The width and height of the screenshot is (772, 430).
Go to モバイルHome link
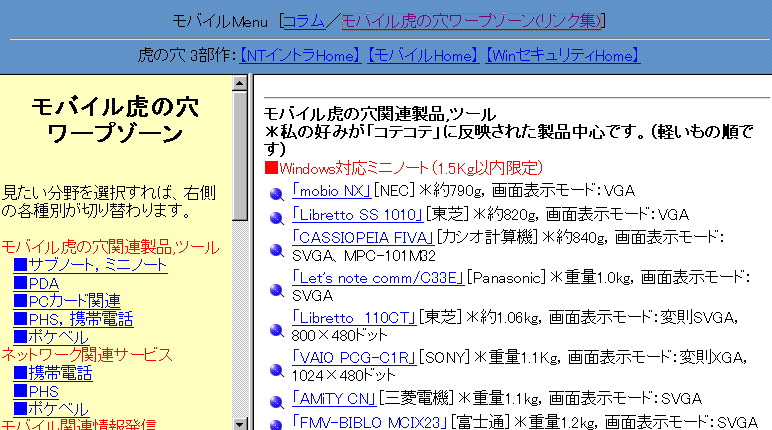point(423,56)
